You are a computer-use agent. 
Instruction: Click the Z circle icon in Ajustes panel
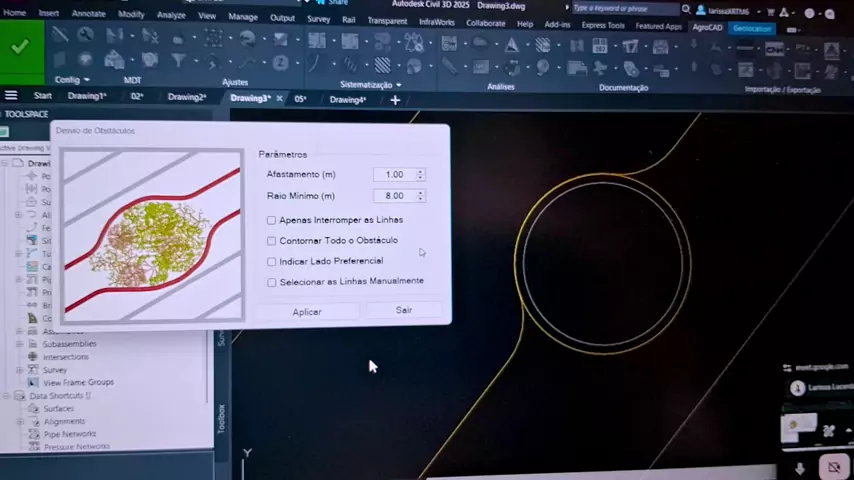281,62
